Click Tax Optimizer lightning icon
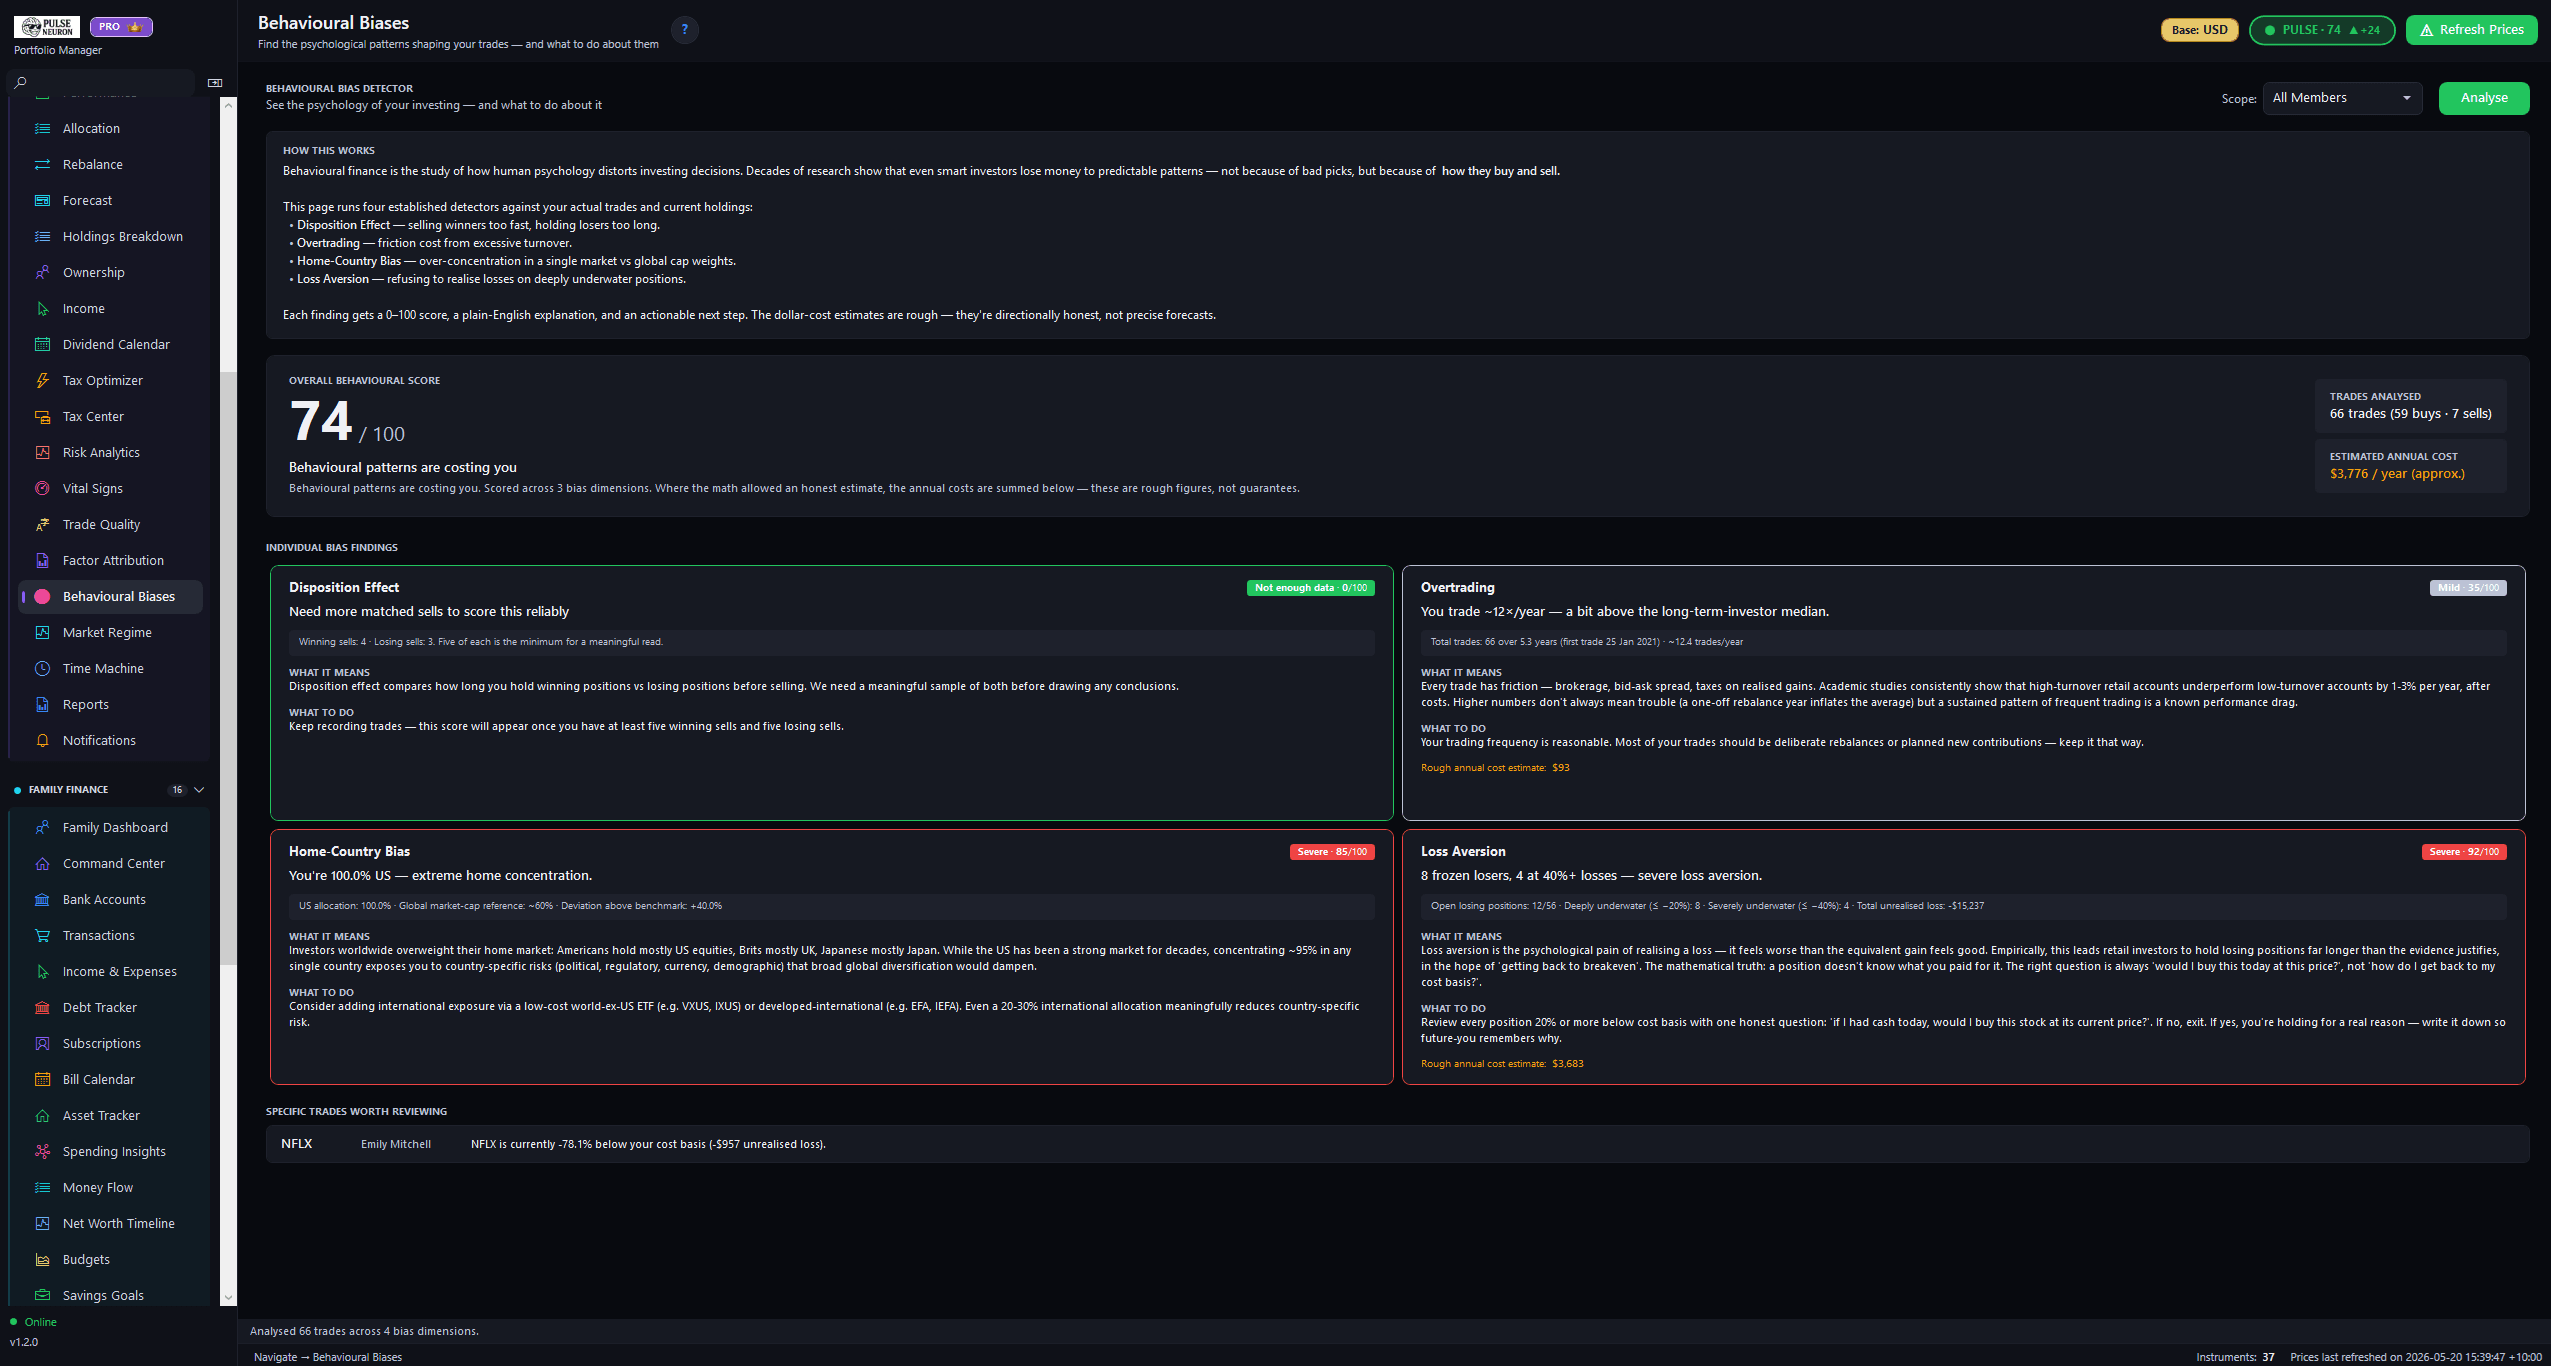The width and height of the screenshot is (2551, 1366). (x=42, y=380)
